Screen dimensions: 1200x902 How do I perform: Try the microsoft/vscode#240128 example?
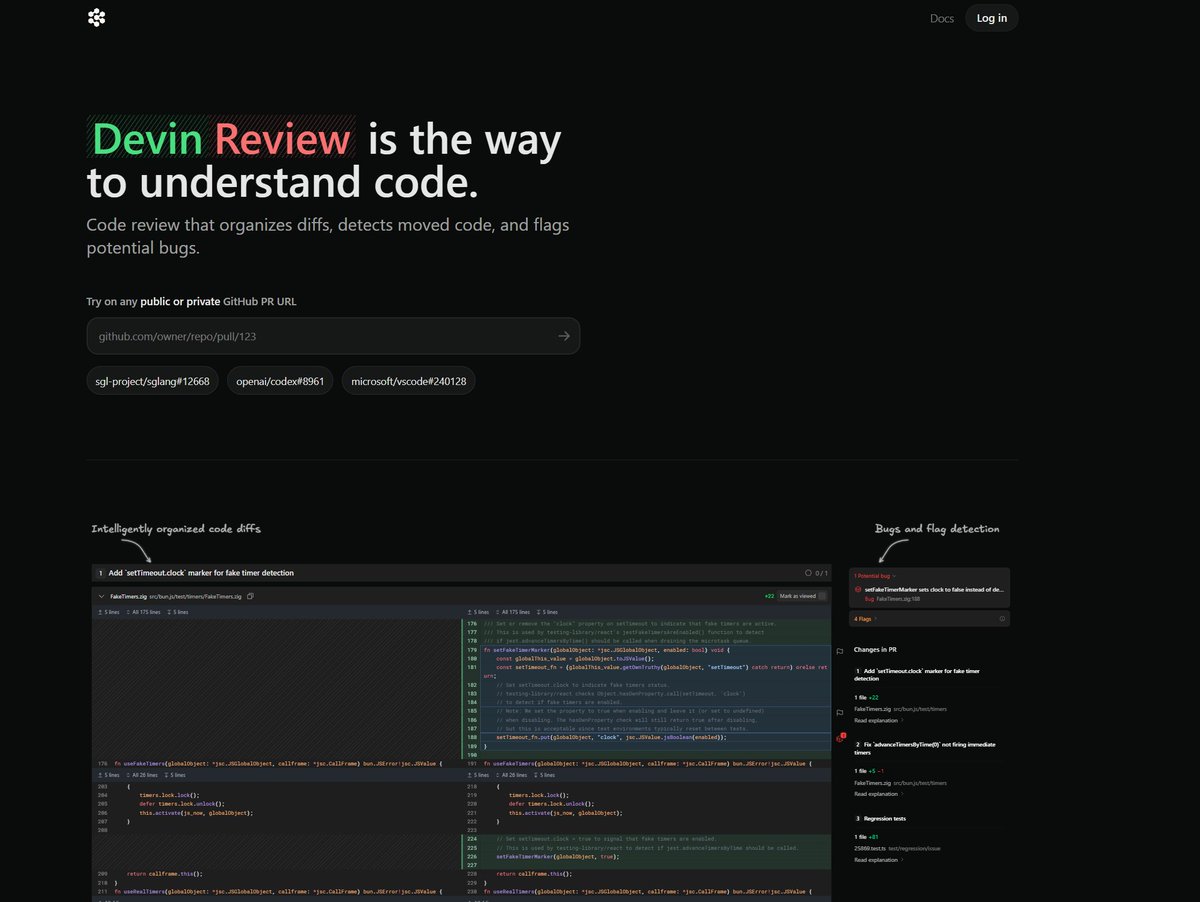point(409,381)
